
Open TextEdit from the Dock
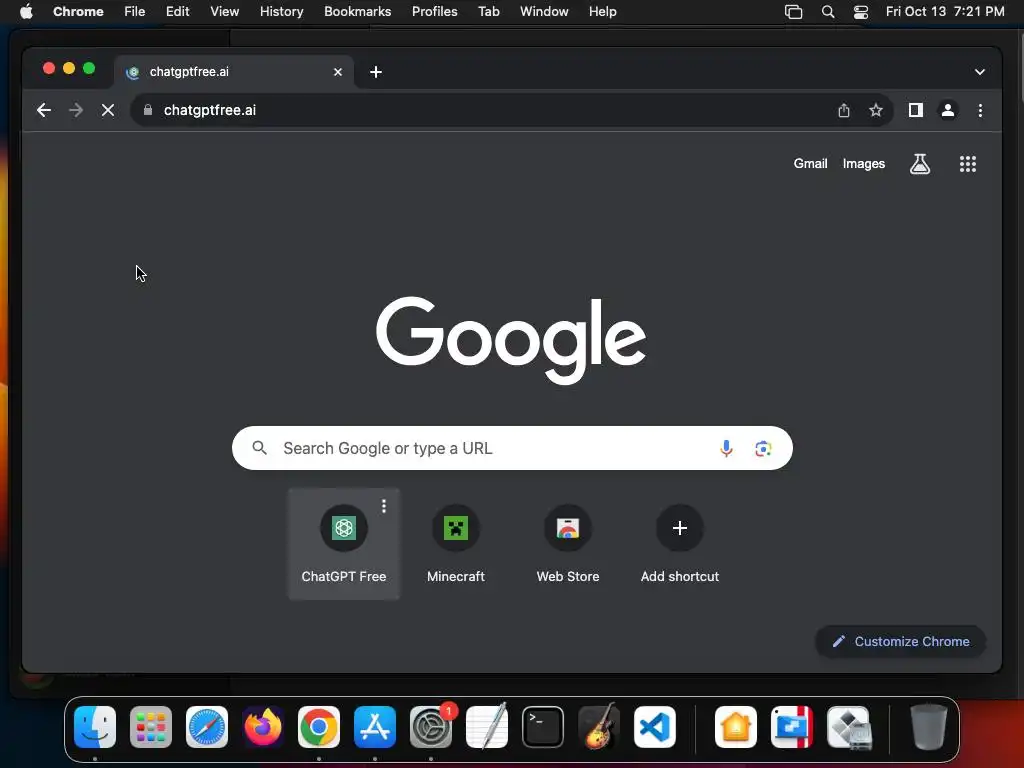point(487,727)
